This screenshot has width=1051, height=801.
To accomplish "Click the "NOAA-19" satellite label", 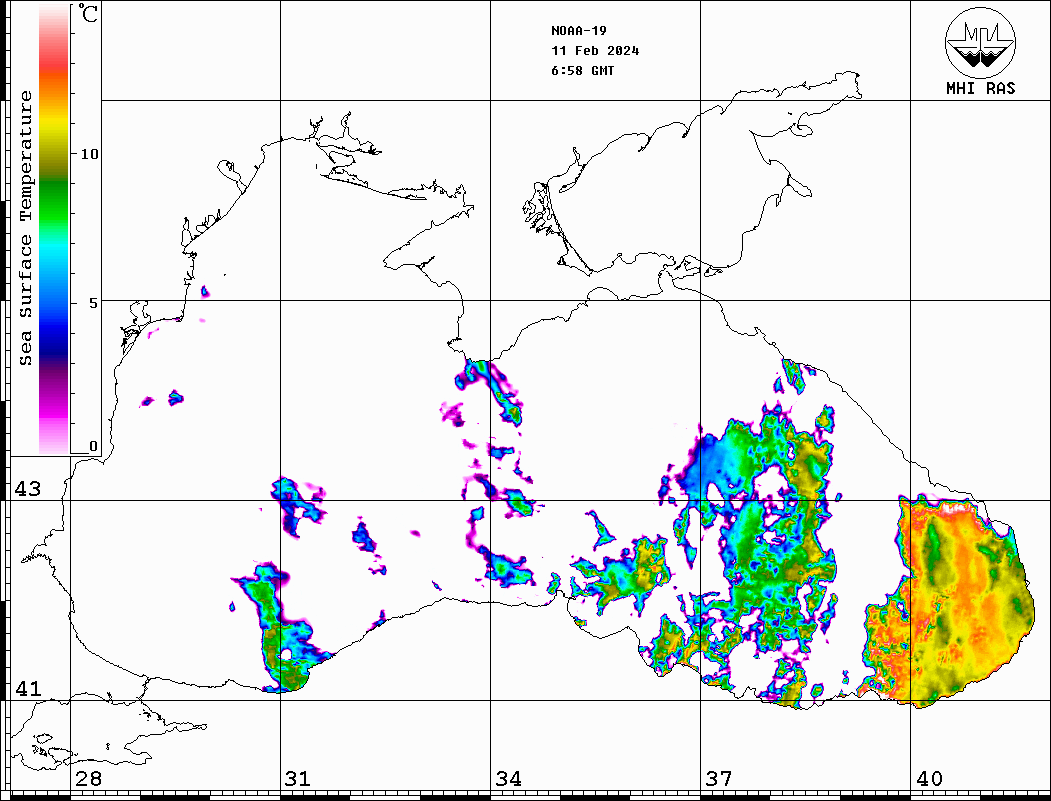I will (x=578, y=31).
